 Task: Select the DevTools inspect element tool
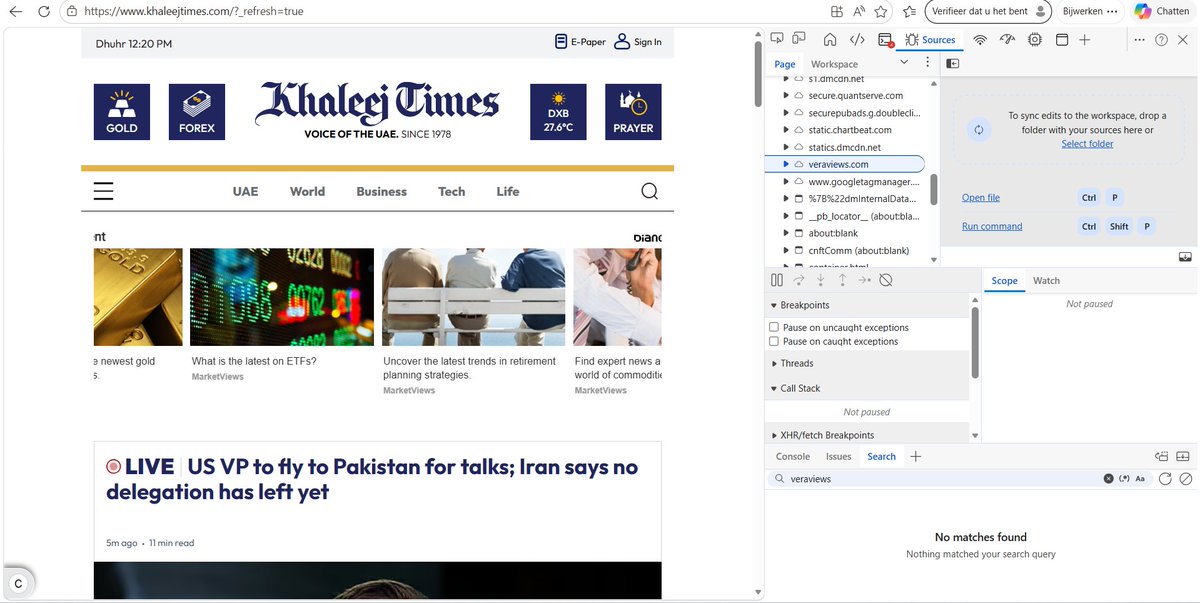click(777, 40)
